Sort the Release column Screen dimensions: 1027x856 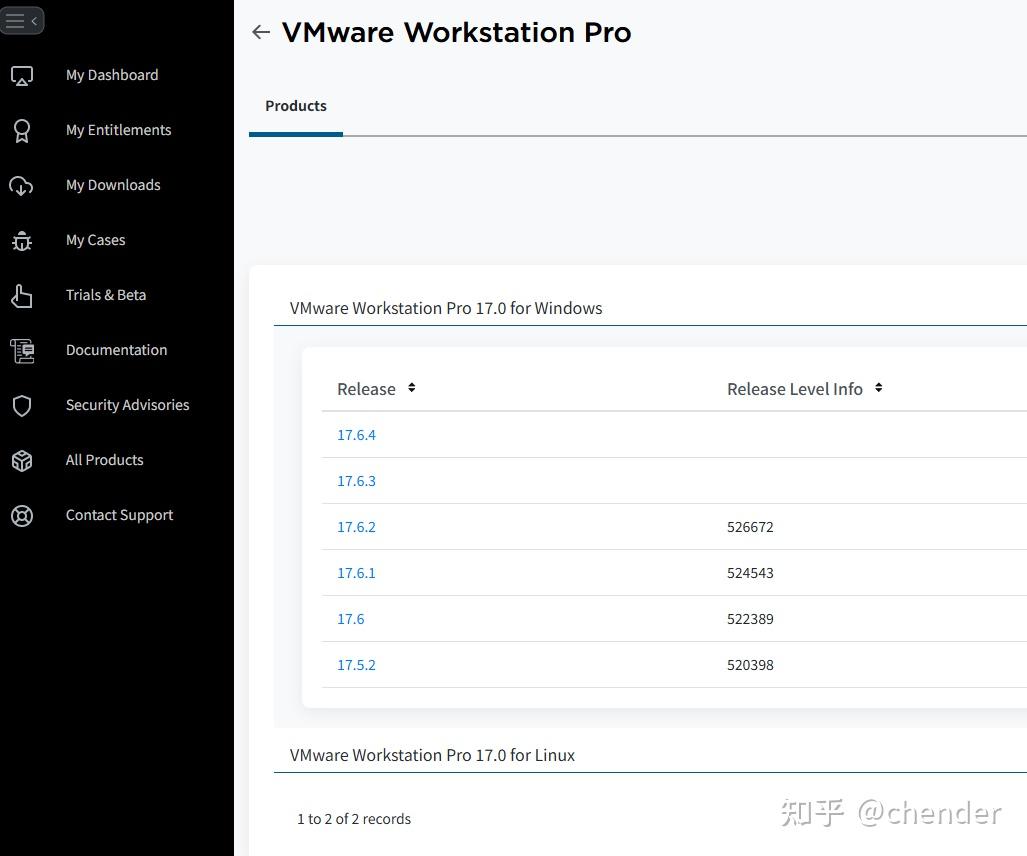410,388
